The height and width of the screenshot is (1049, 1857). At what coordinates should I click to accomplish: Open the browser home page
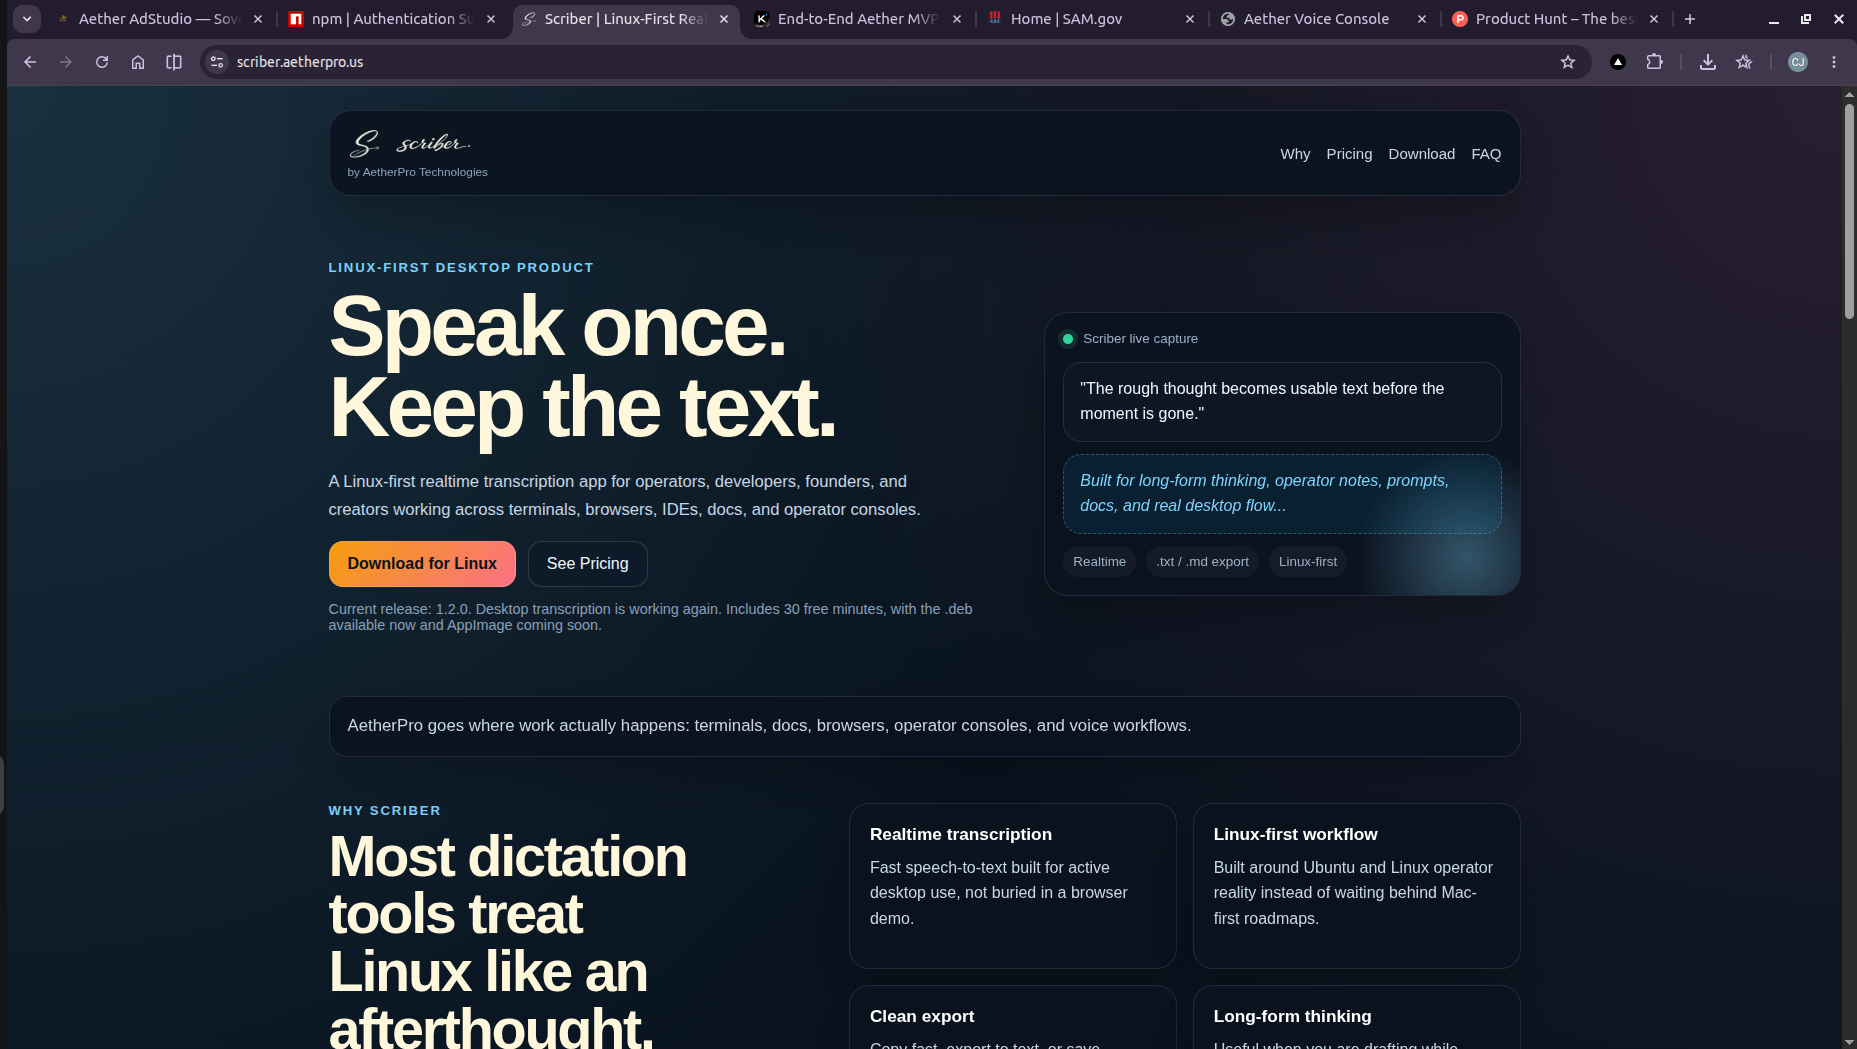pos(138,62)
